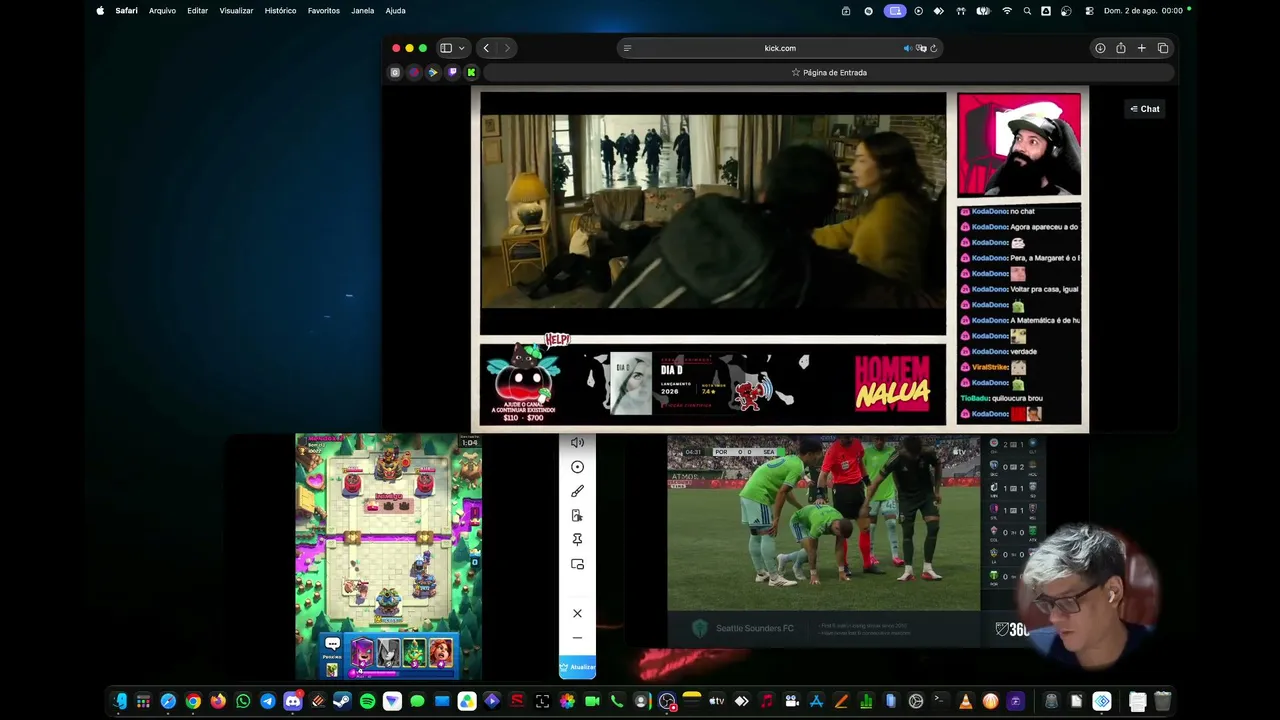The image size is (1280, 720).
Task: Open Terminal from the Dock
Action: click(x=940, y=701)
